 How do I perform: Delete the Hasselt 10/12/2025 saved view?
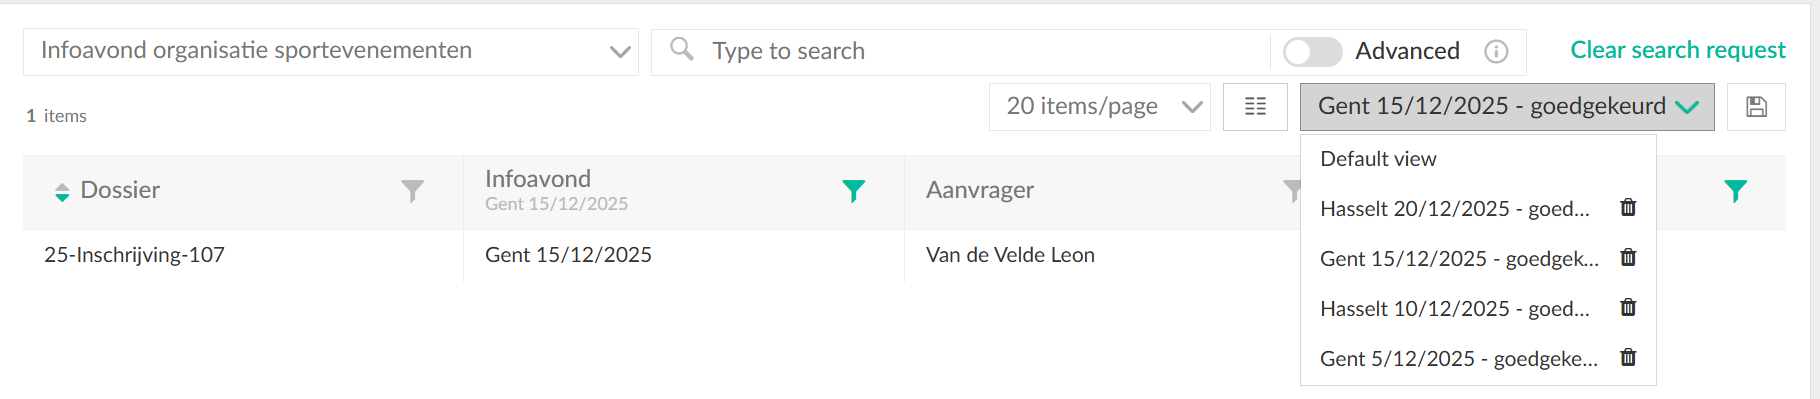pyautogui.click(x=1628, y=308)
